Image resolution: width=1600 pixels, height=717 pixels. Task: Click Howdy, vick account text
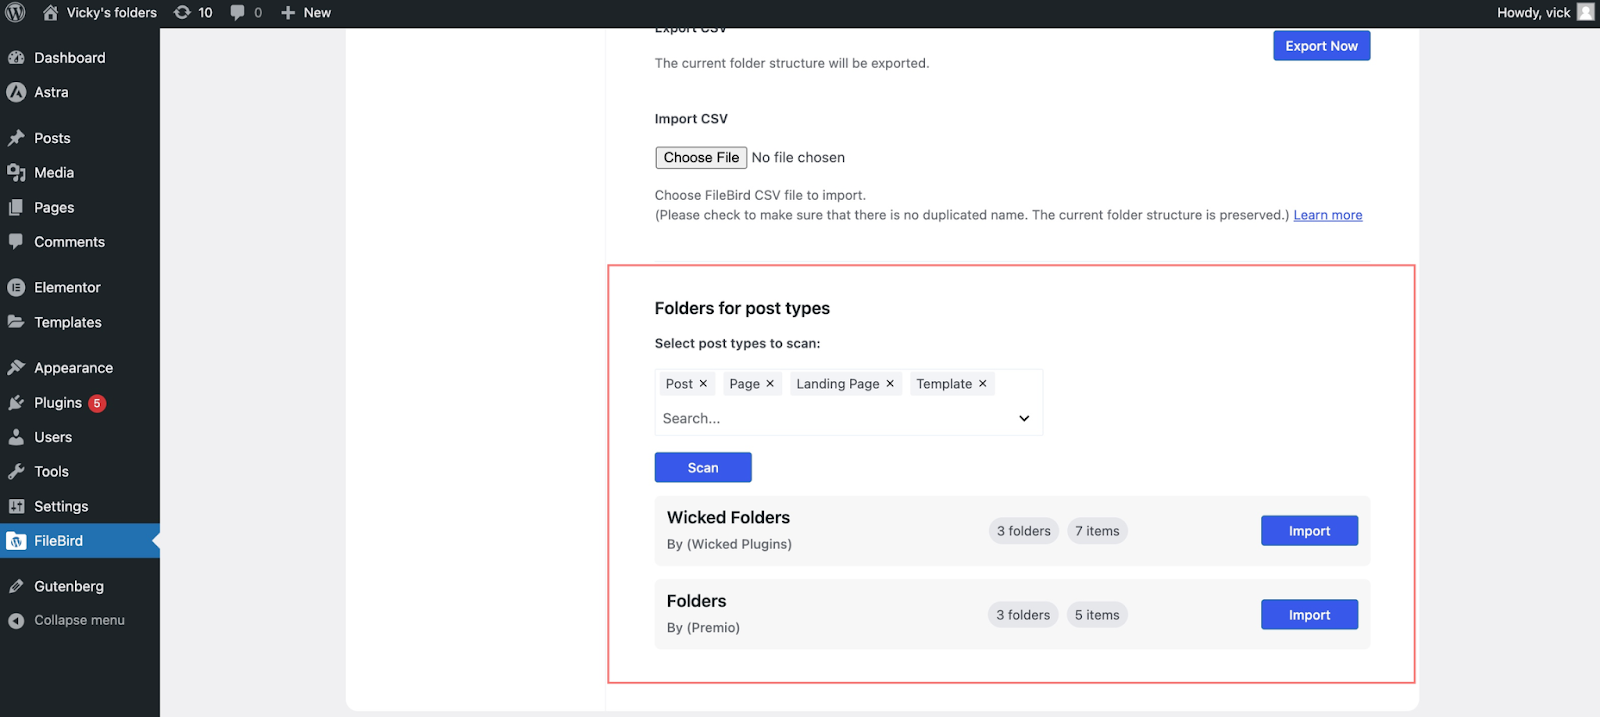(1533, 13)
